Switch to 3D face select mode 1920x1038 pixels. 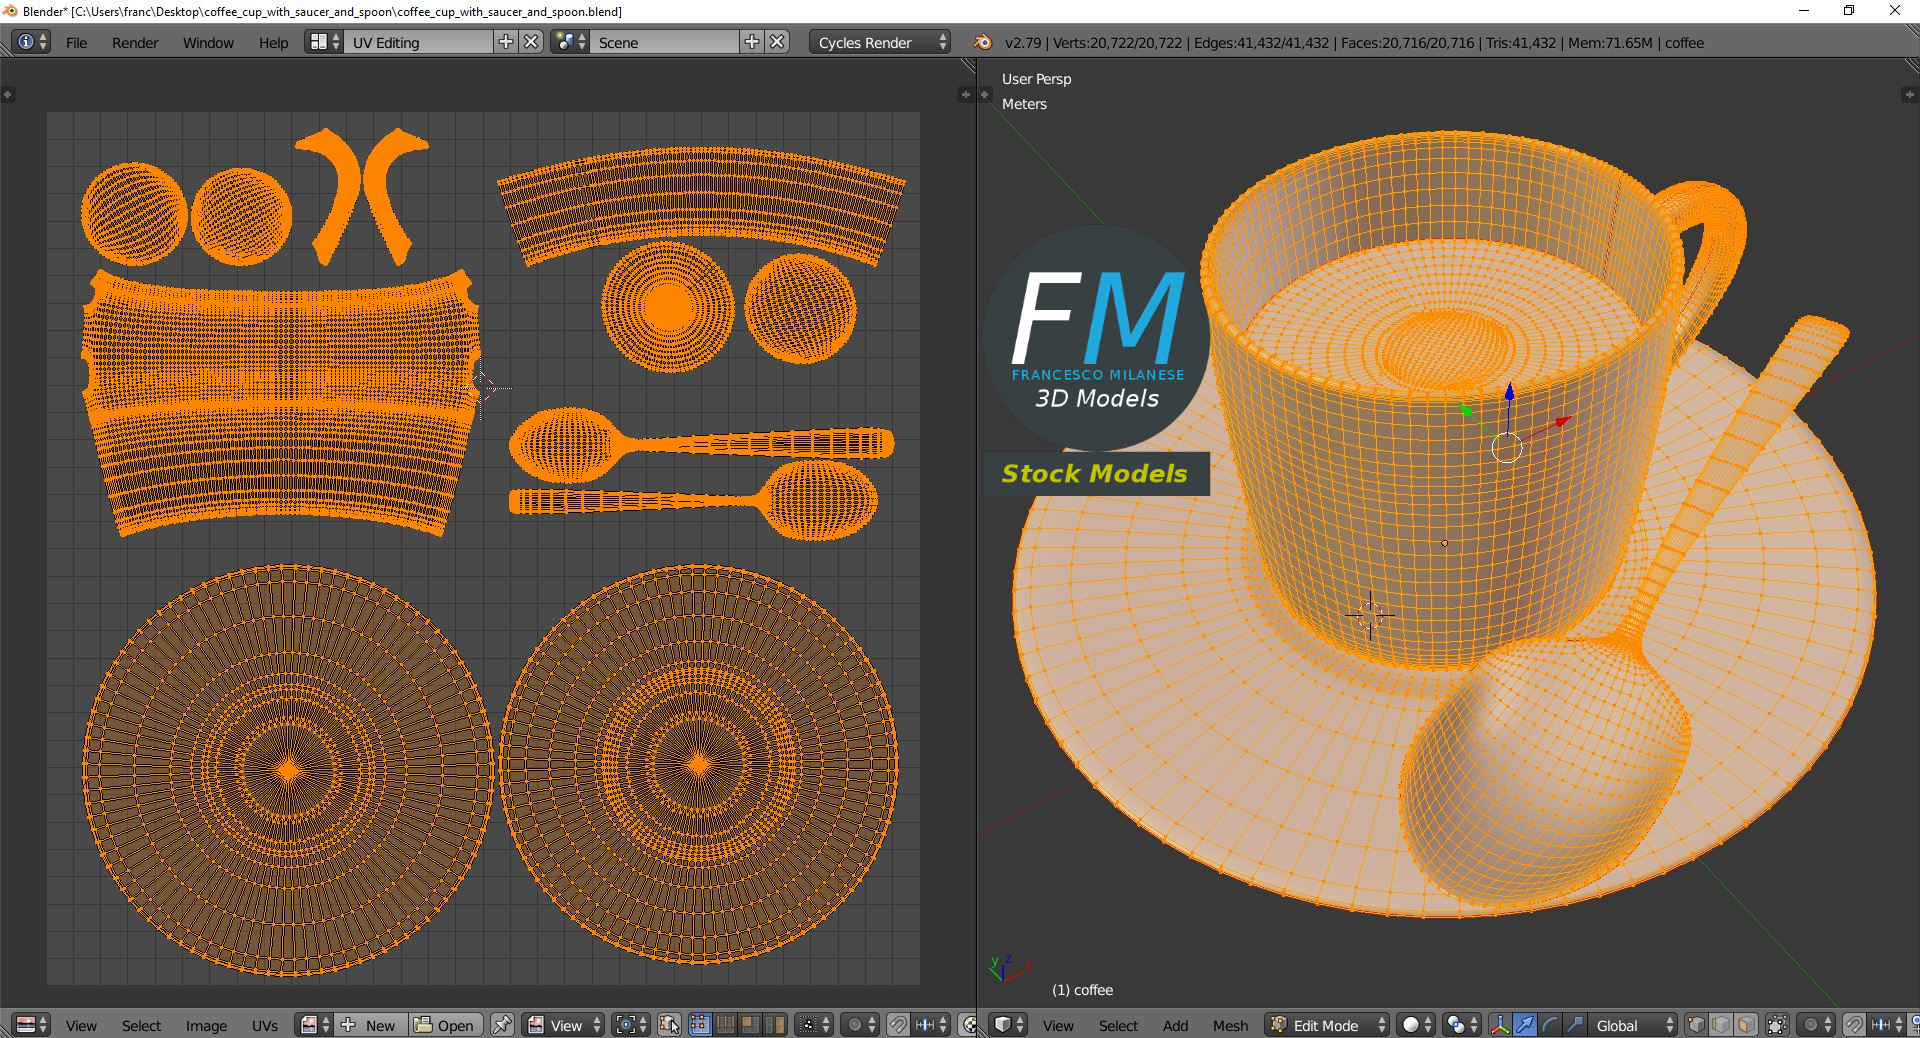pyautogui.click(x=1746, y=1025)
